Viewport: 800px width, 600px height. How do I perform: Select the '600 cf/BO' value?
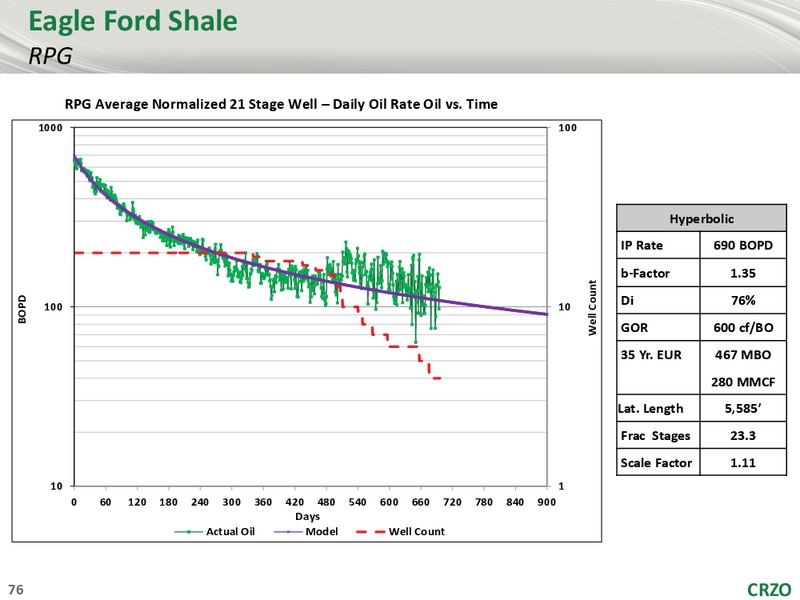pos(743,328)
